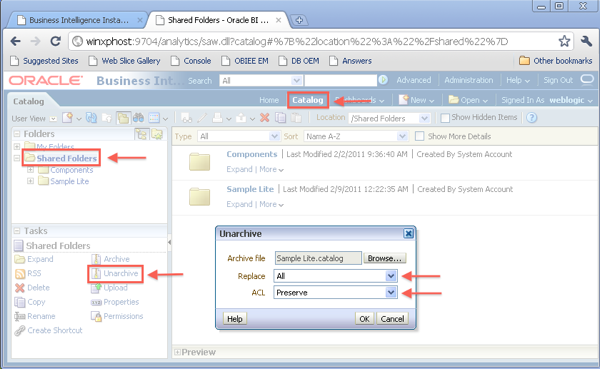Viewport: 600px width, 369px height.
Task: Open the search scope All dropdown
Action: click(x=296, y=80)
